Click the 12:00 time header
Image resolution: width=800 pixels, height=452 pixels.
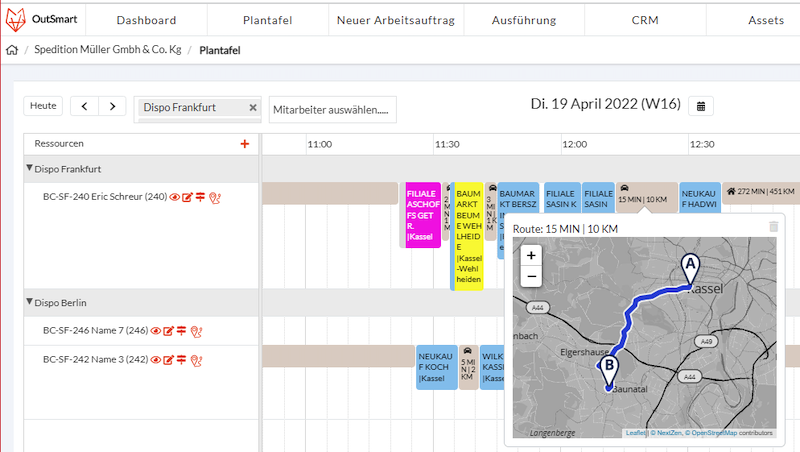click(574, 144)
